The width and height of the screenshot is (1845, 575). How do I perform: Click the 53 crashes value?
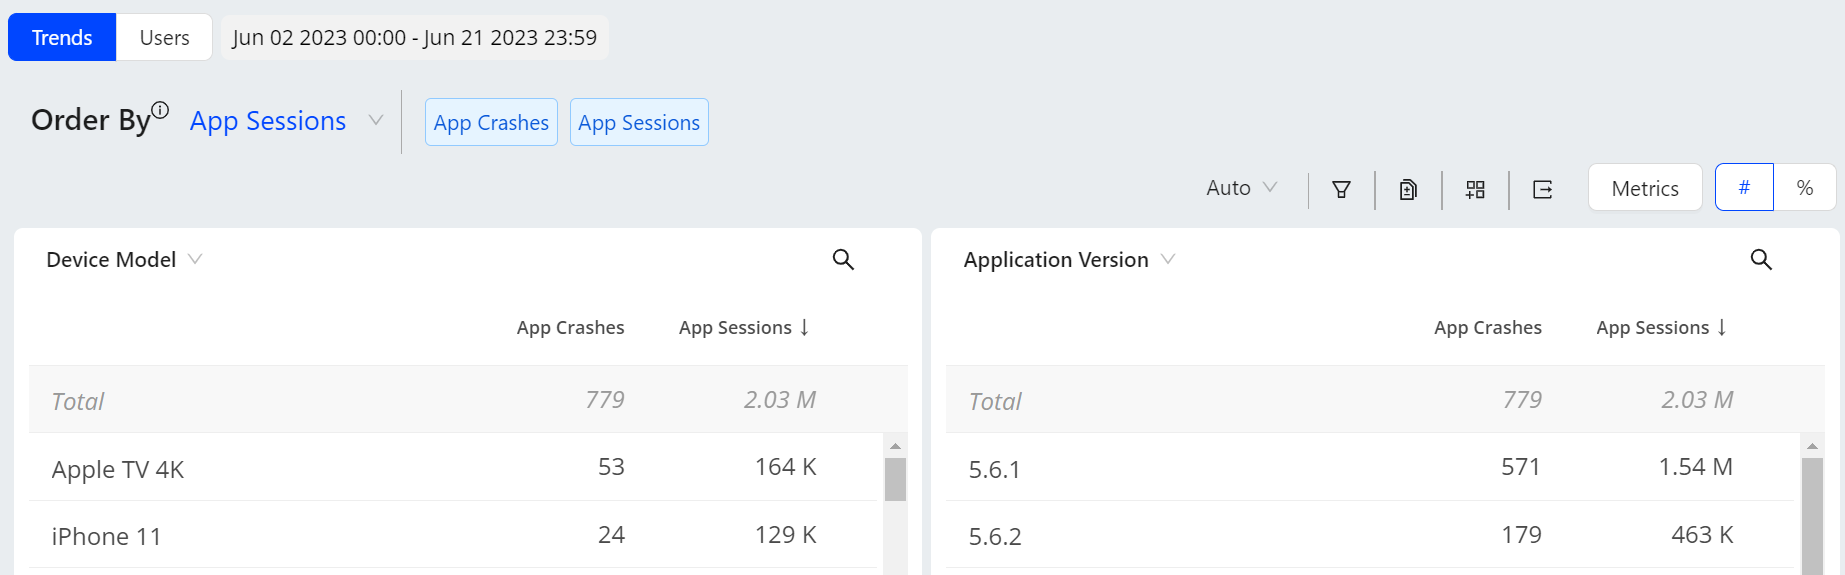611,467
